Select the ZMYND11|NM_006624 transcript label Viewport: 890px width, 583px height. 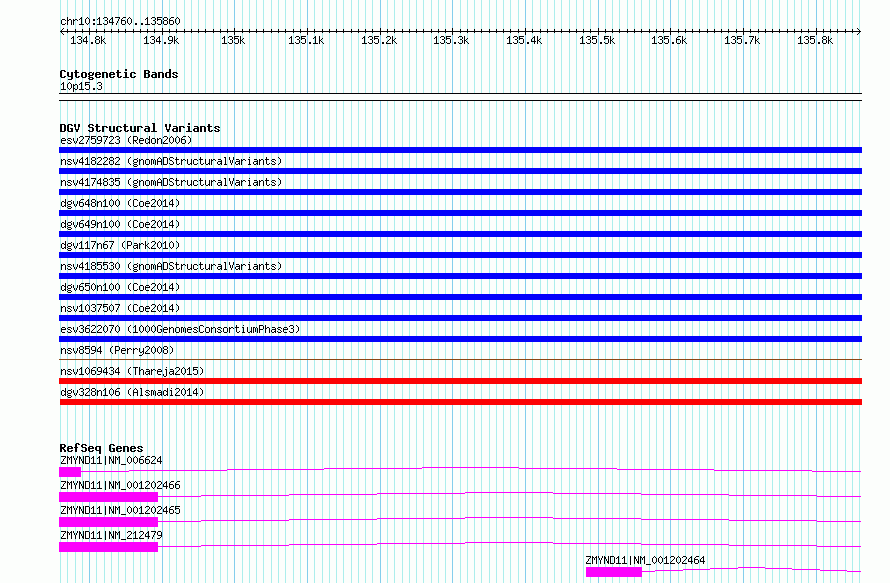(x=111, y=460)
